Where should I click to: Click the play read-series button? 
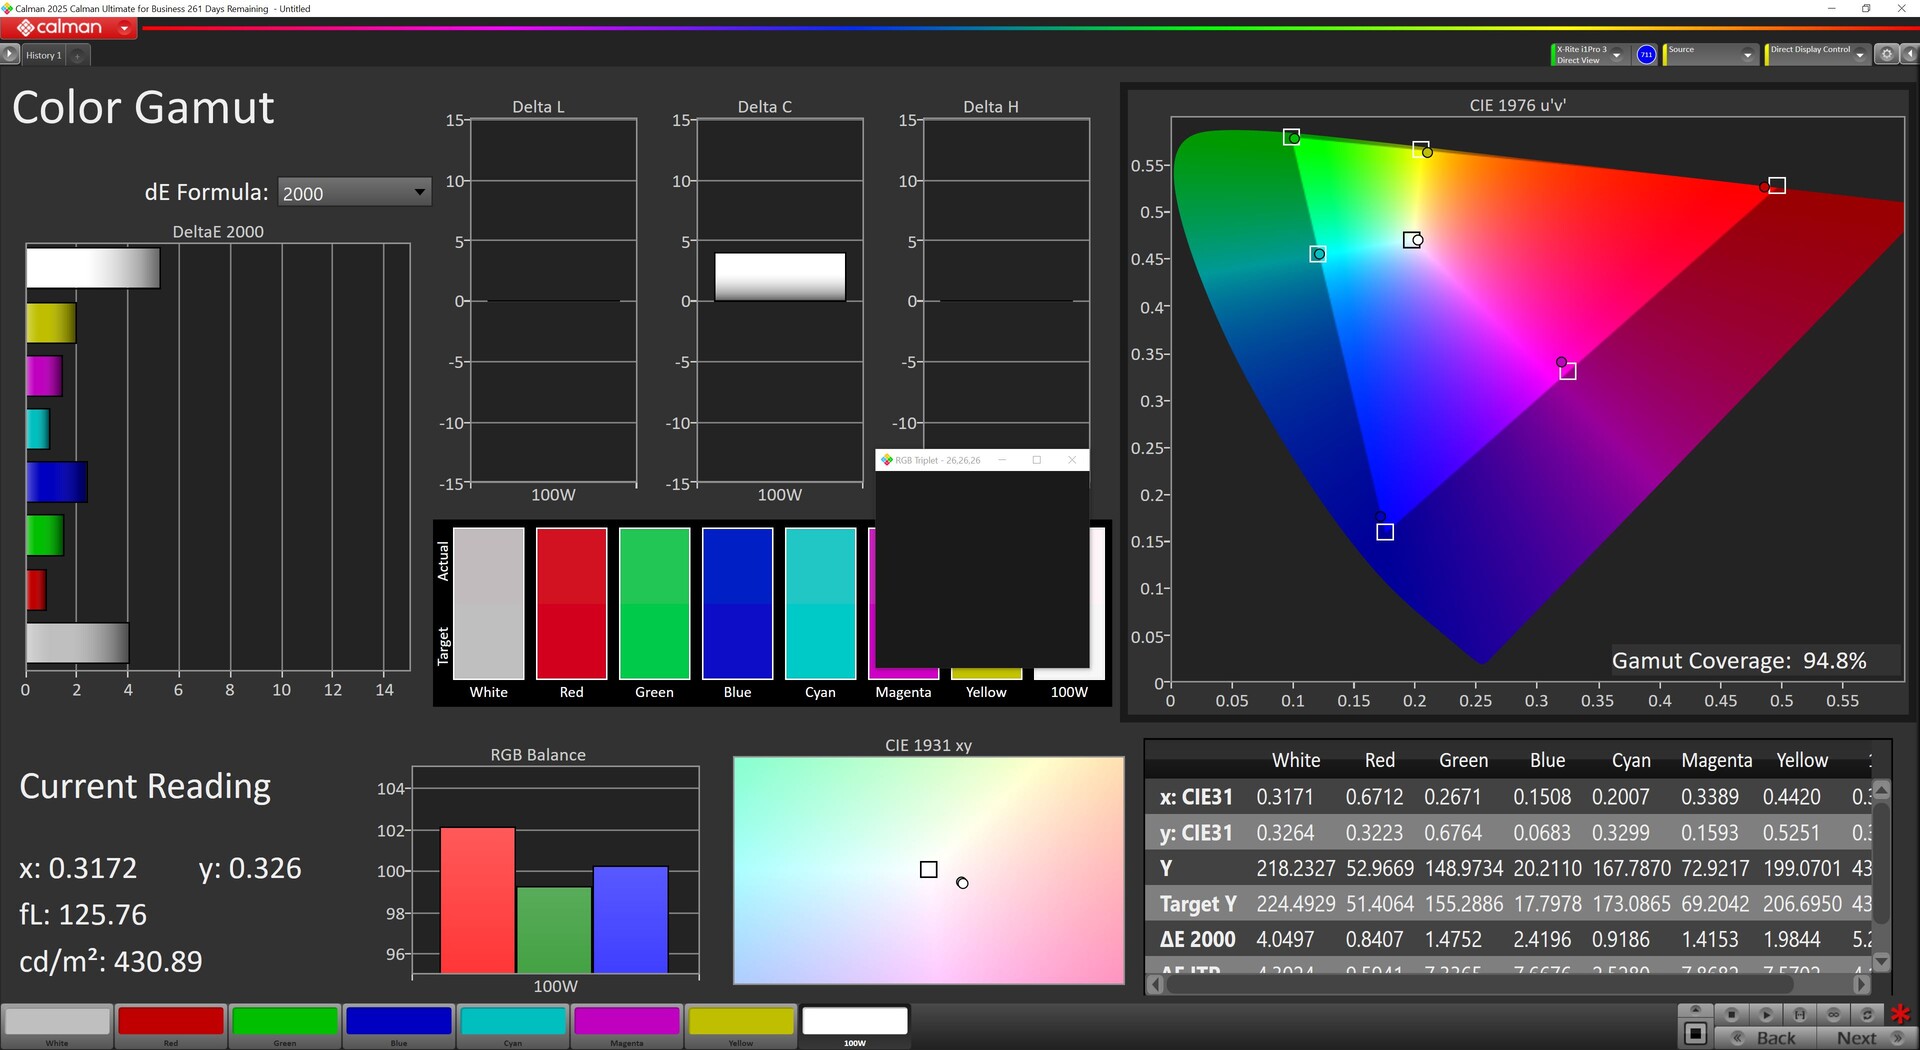[x=1766, y=1014]
